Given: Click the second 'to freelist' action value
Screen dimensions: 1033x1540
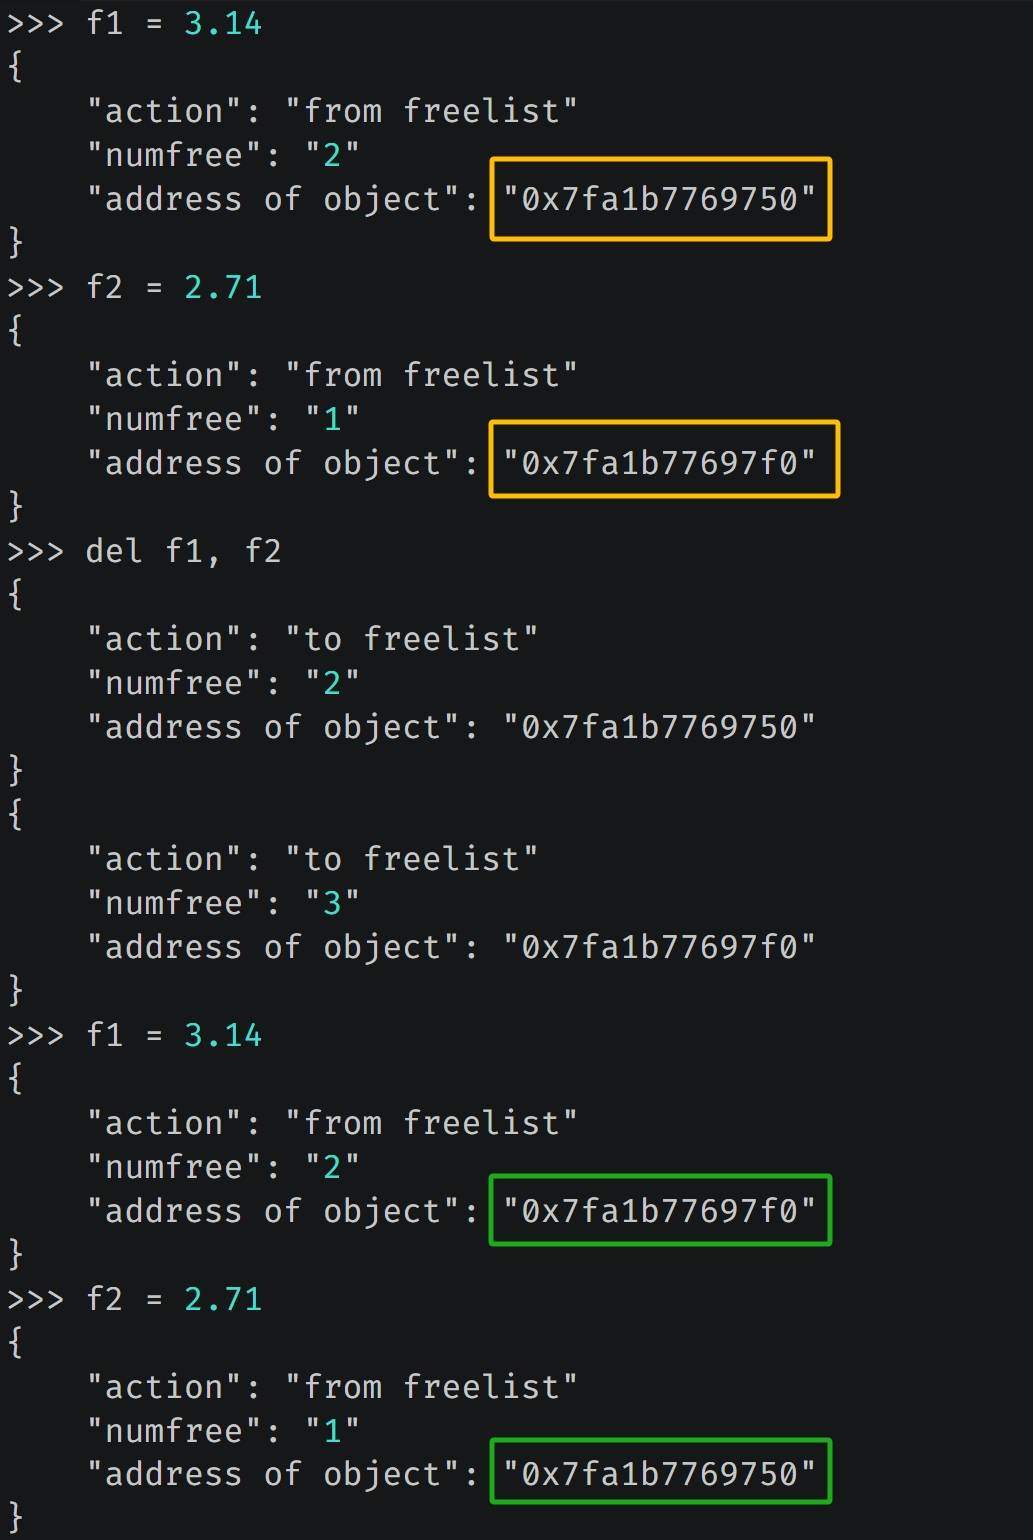Looking at the screenshot, I should pyautogui.click(x=411, y=859).
